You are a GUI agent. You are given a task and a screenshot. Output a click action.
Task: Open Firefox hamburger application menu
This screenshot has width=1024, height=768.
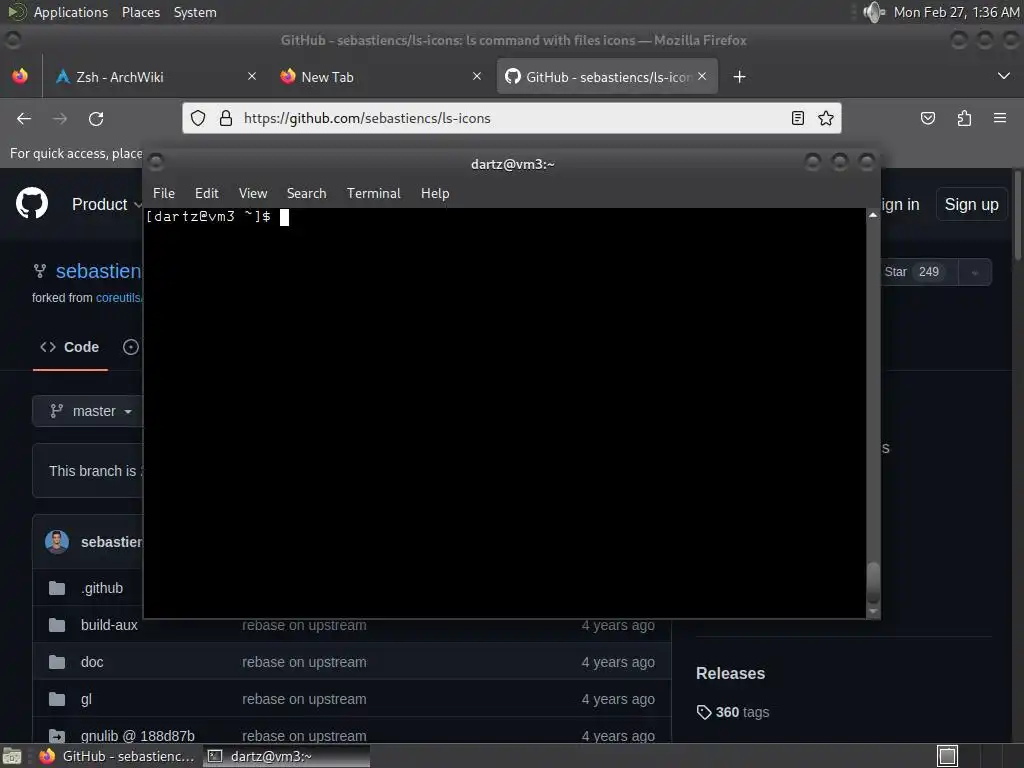click(1000, 118)
